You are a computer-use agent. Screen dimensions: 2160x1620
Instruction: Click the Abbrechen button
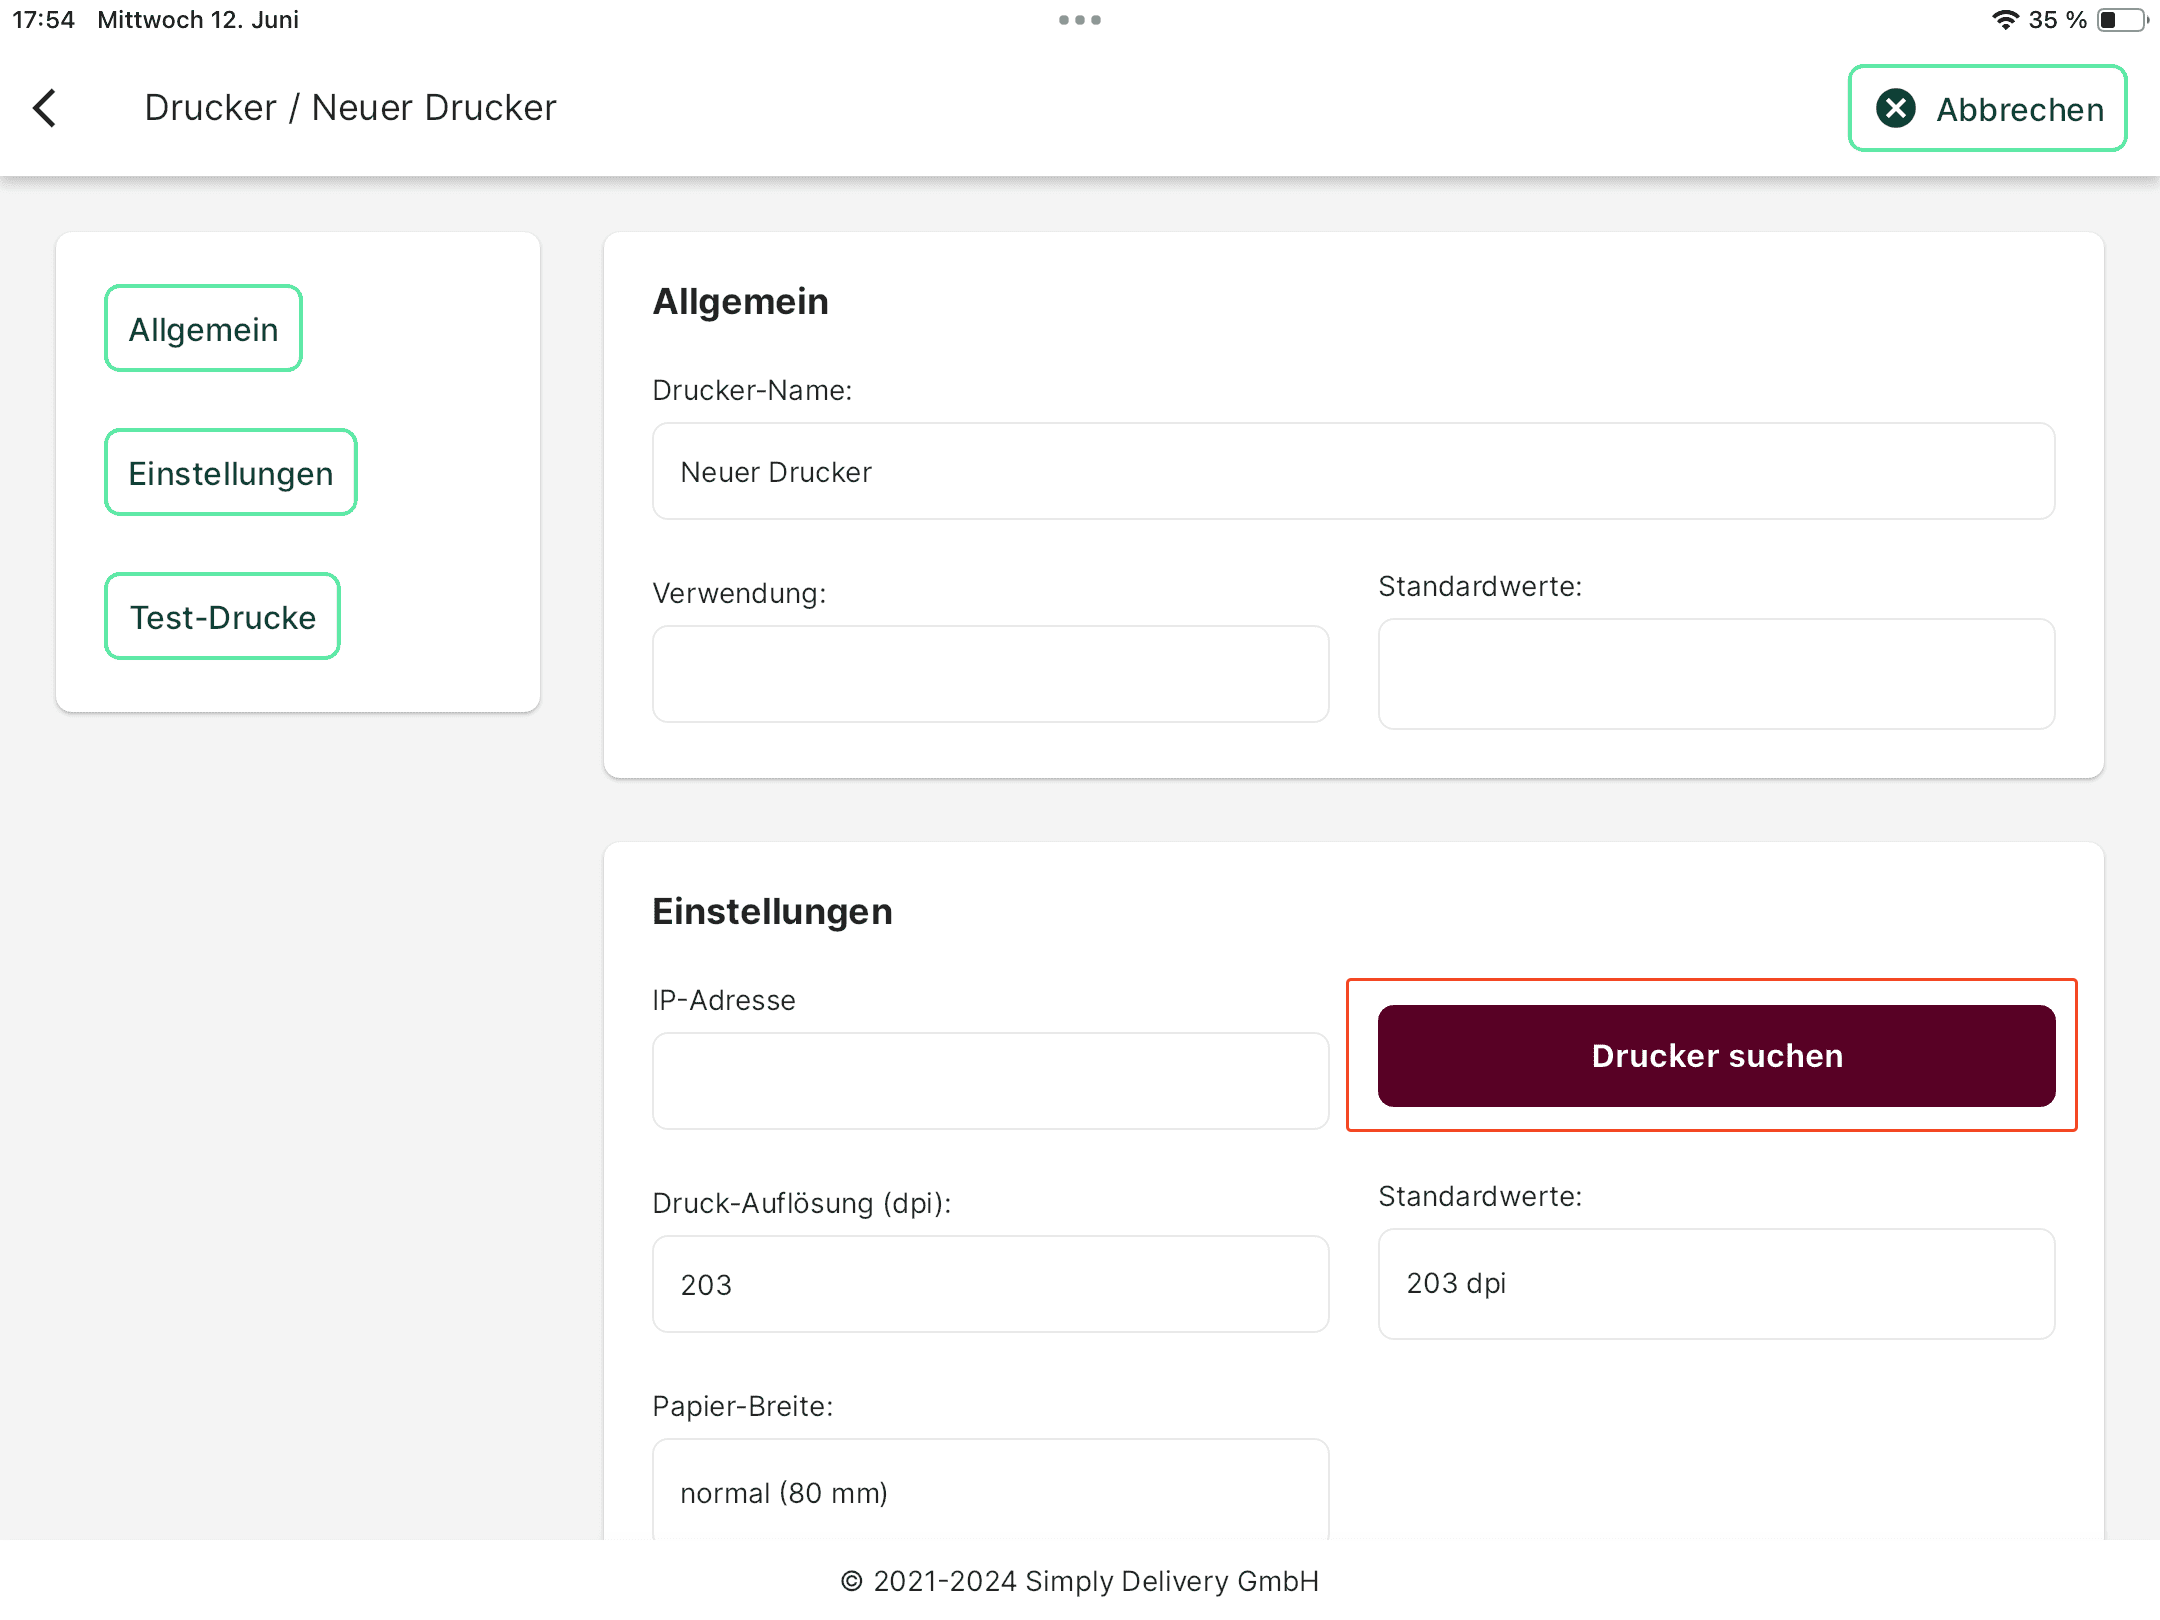tap(1987, 108)
